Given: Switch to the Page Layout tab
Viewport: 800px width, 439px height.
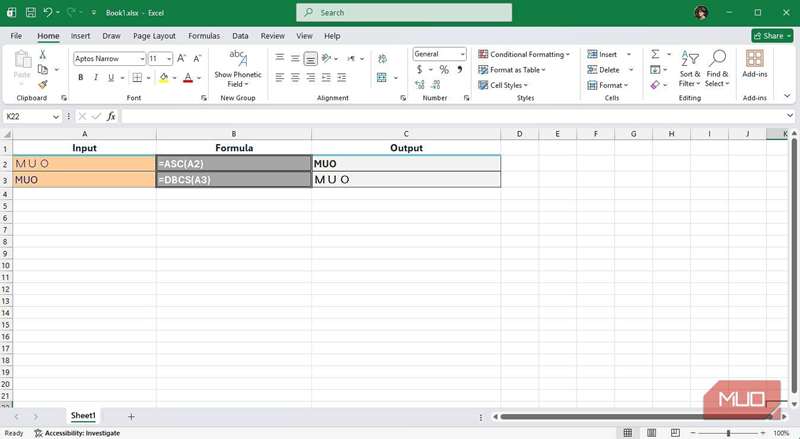Looking at the screenshot, I should [154, 36].
